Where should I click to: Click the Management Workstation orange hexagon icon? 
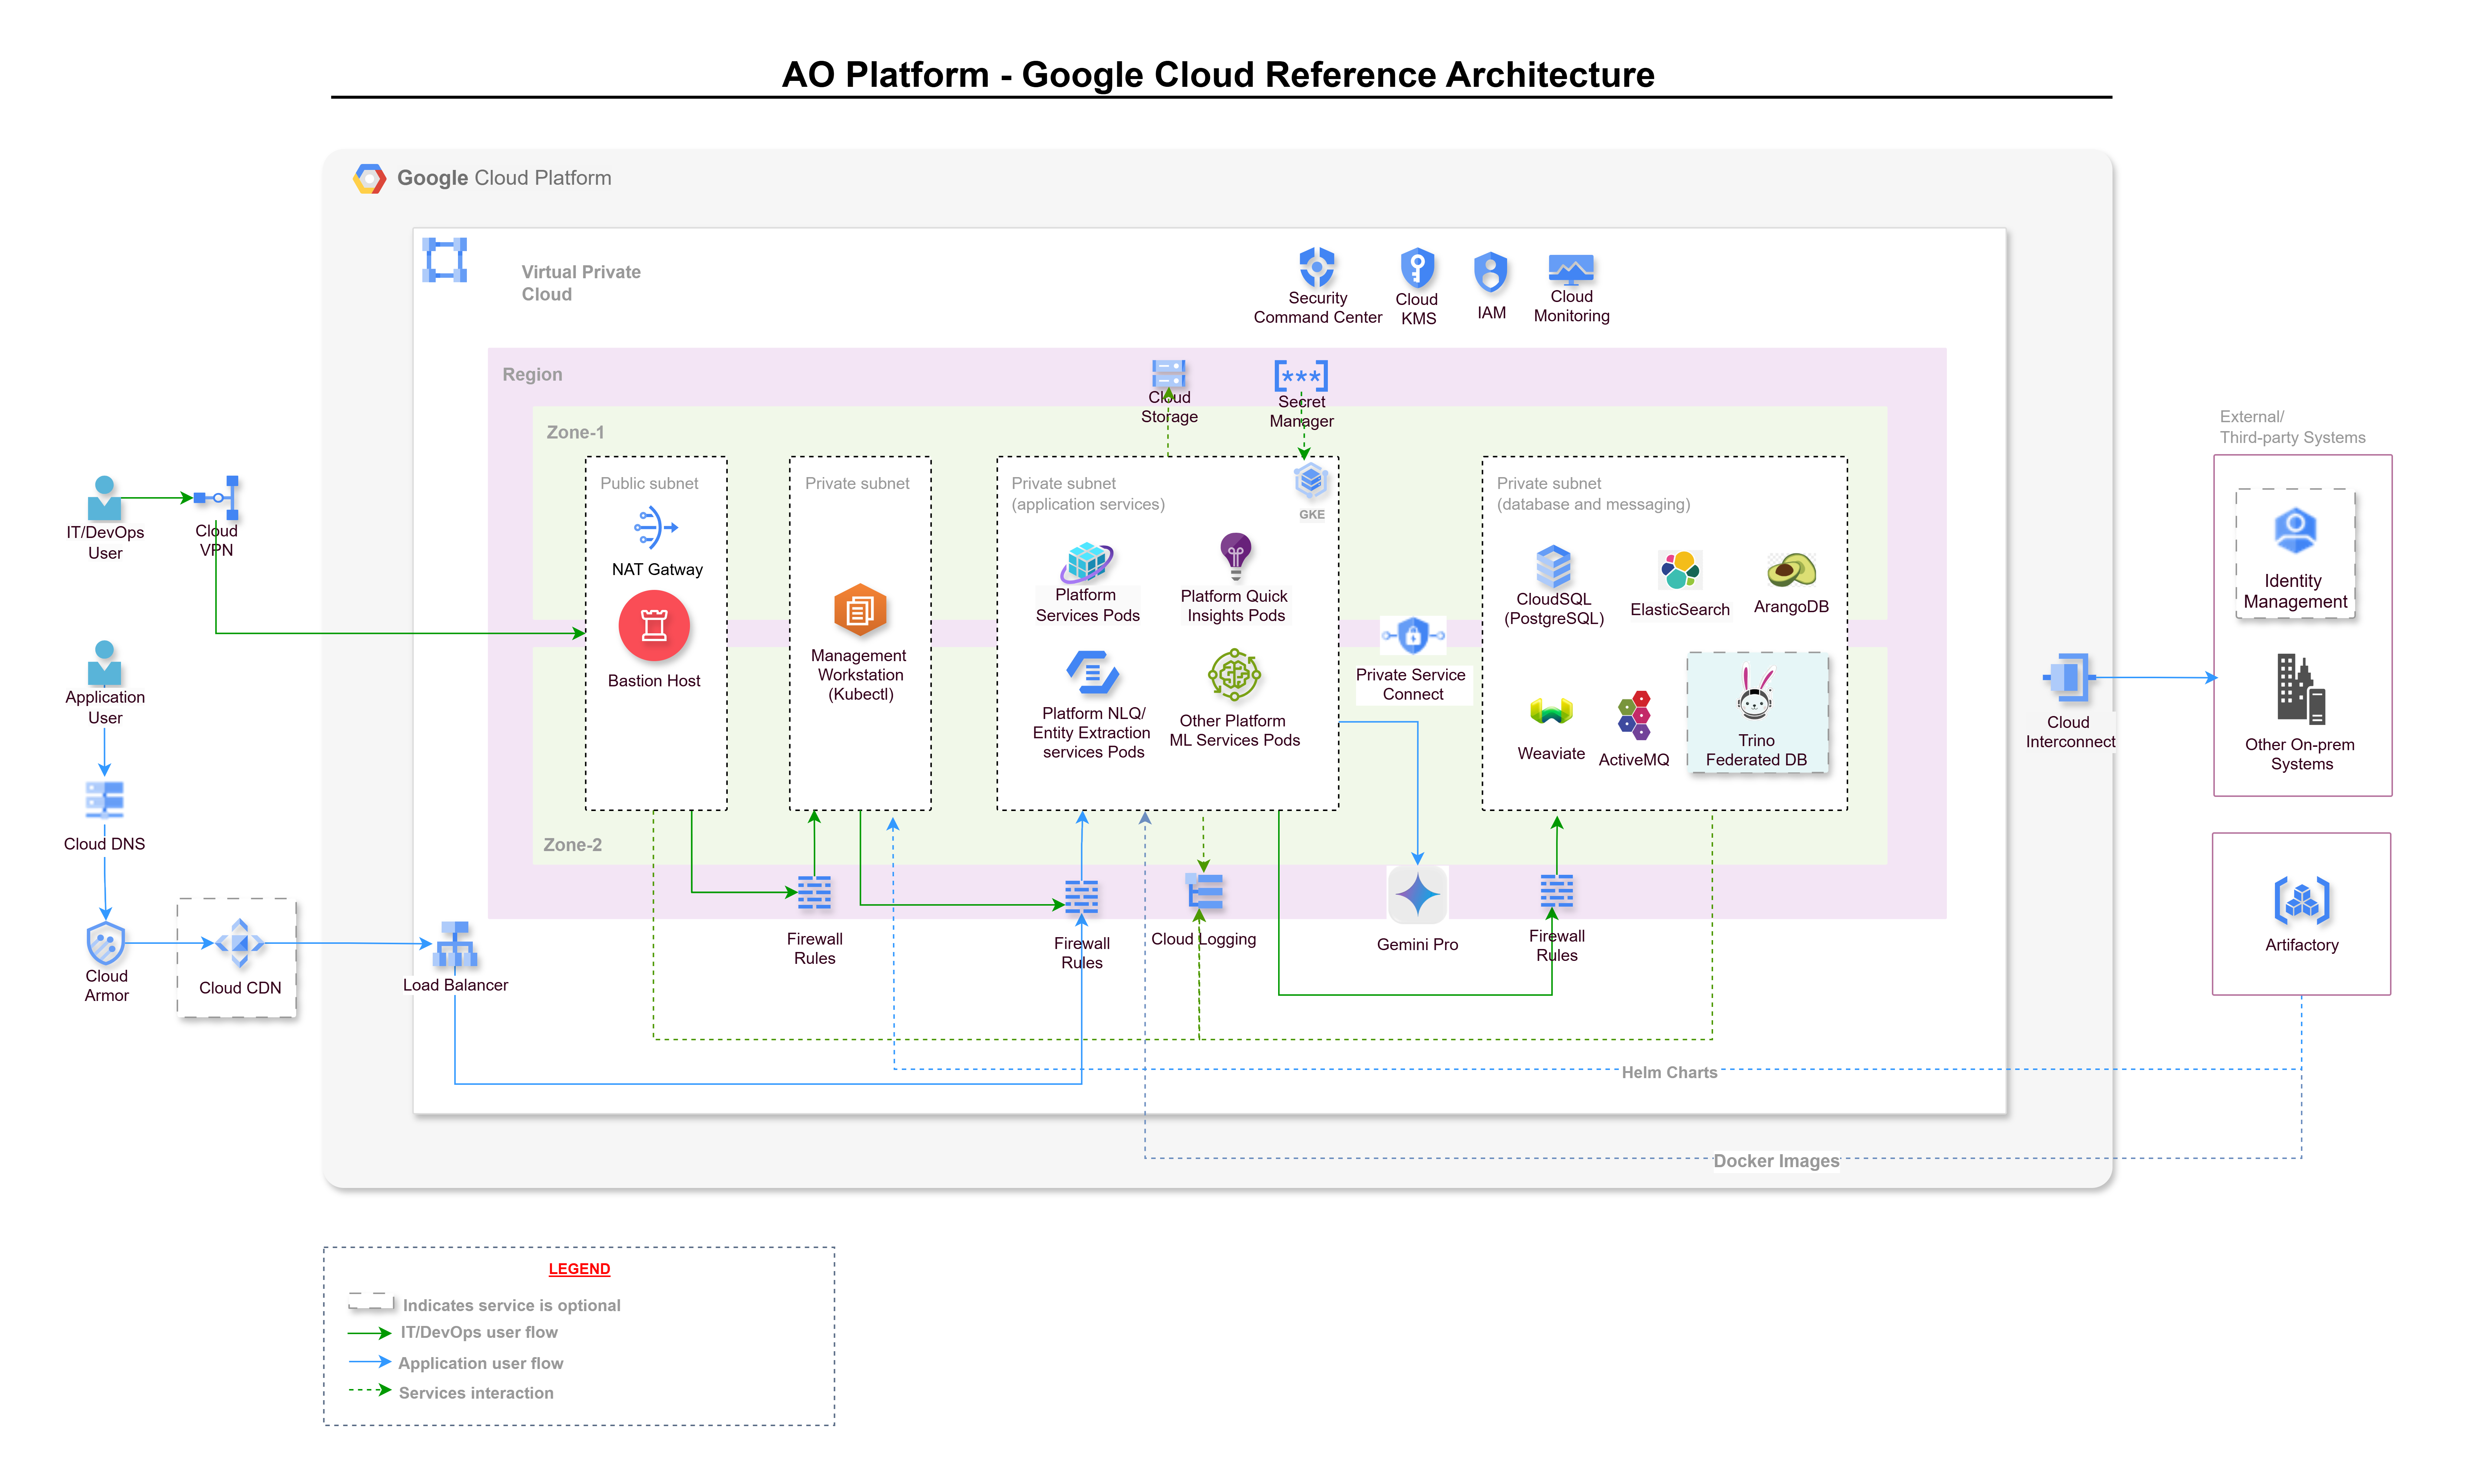coord(860,609)
